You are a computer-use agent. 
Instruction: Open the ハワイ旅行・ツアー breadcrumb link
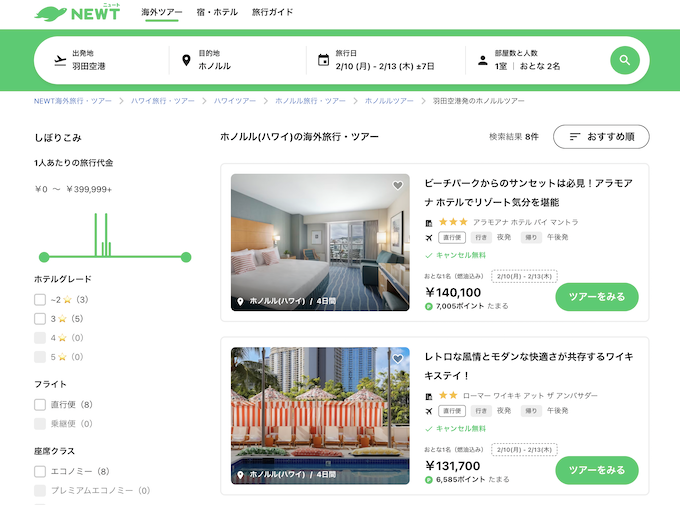point(164,101)
